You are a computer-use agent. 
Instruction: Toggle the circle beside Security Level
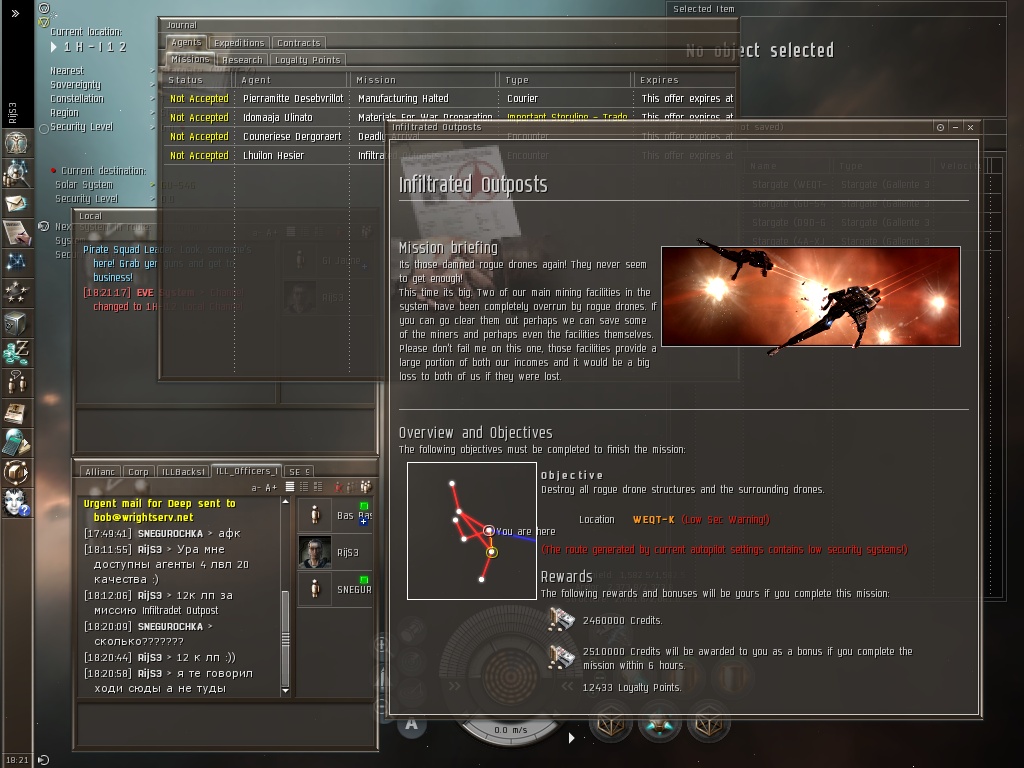[x=44, y=129]
